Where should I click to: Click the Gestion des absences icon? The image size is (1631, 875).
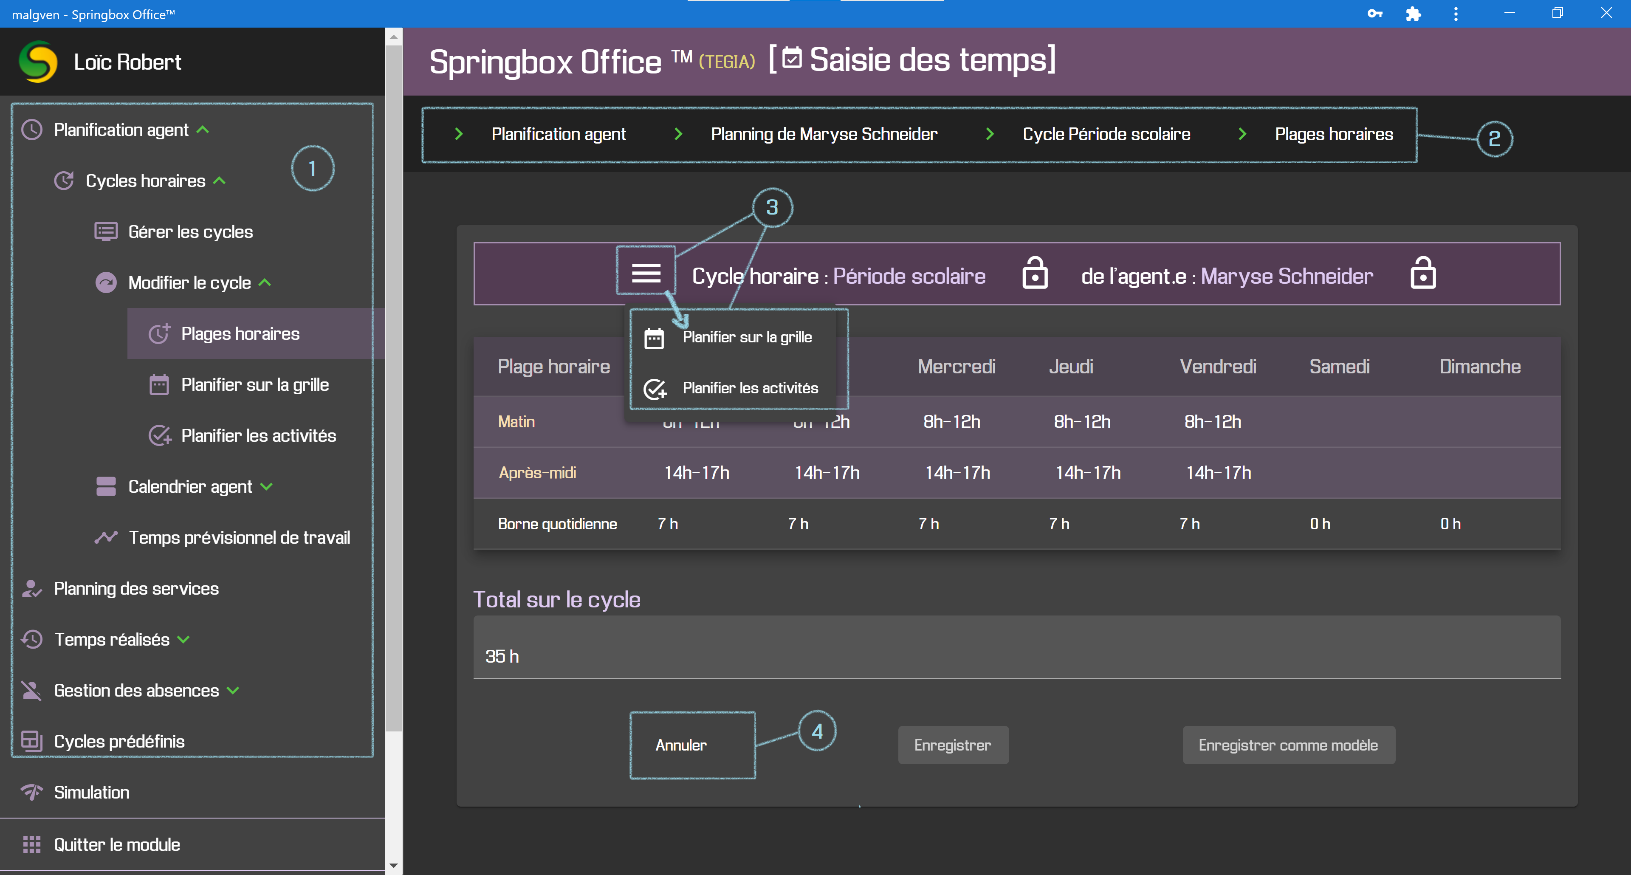(32, 691)
